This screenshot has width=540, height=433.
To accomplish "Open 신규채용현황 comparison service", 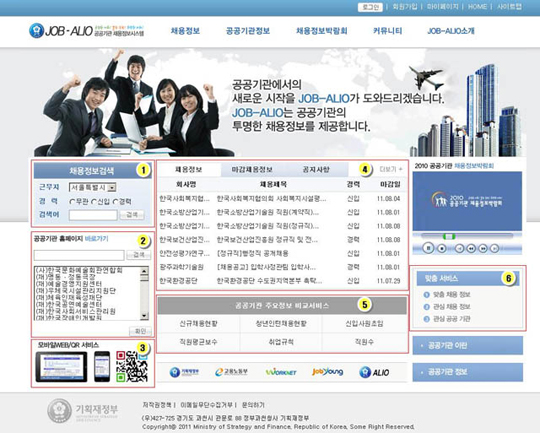I will 198,324.
